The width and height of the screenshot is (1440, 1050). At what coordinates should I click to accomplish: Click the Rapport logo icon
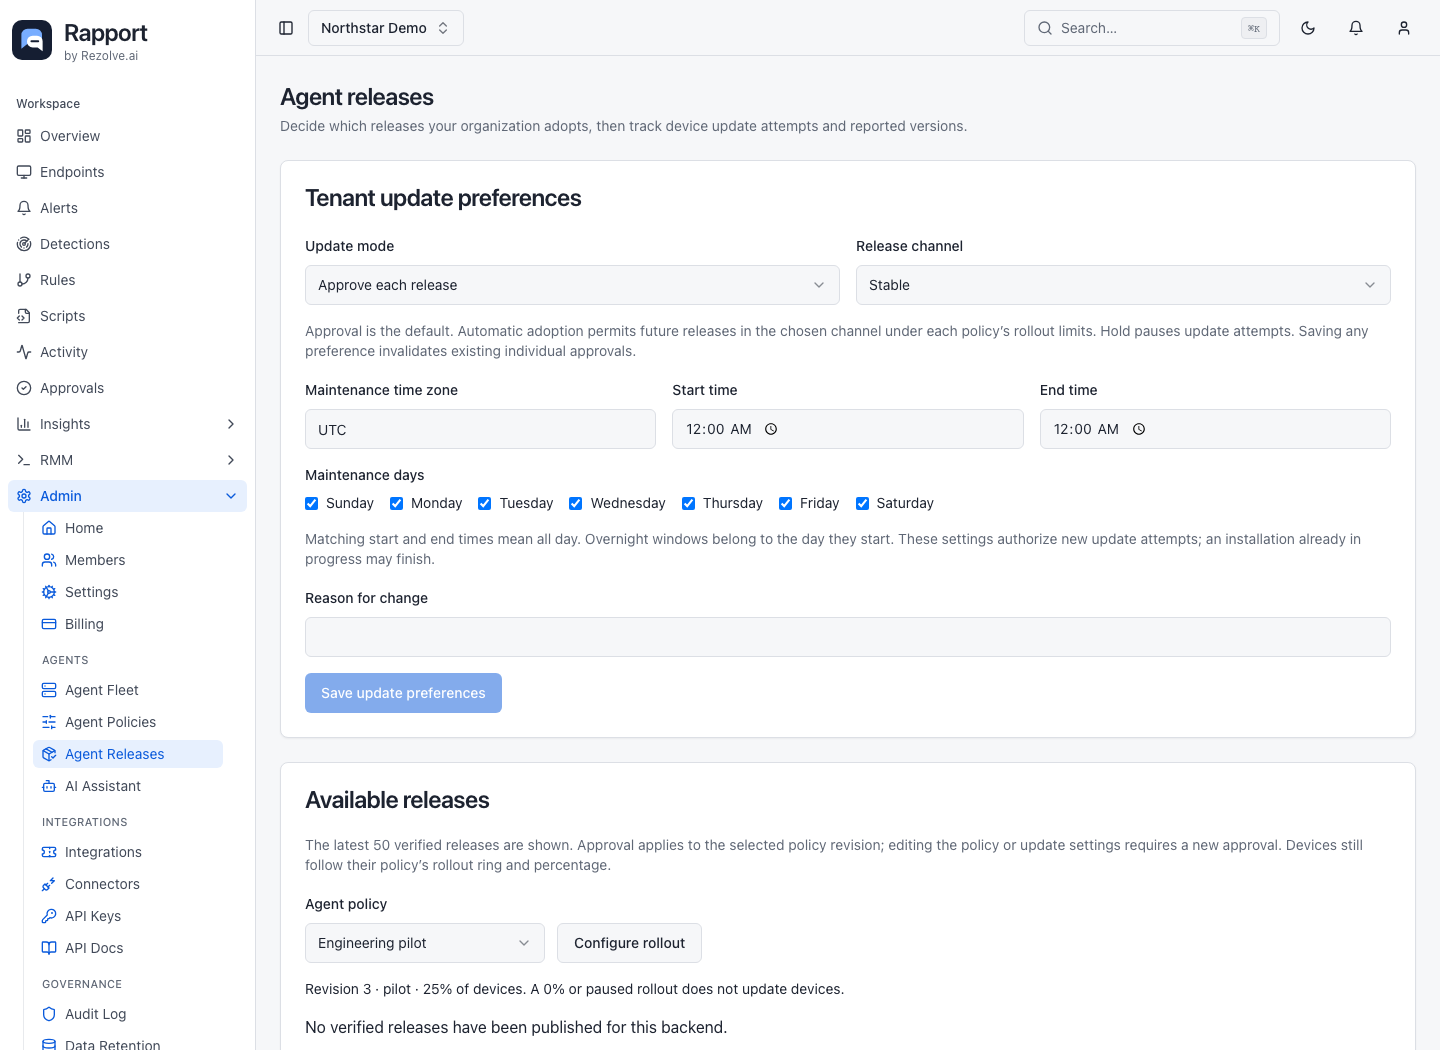coord(32,40)
